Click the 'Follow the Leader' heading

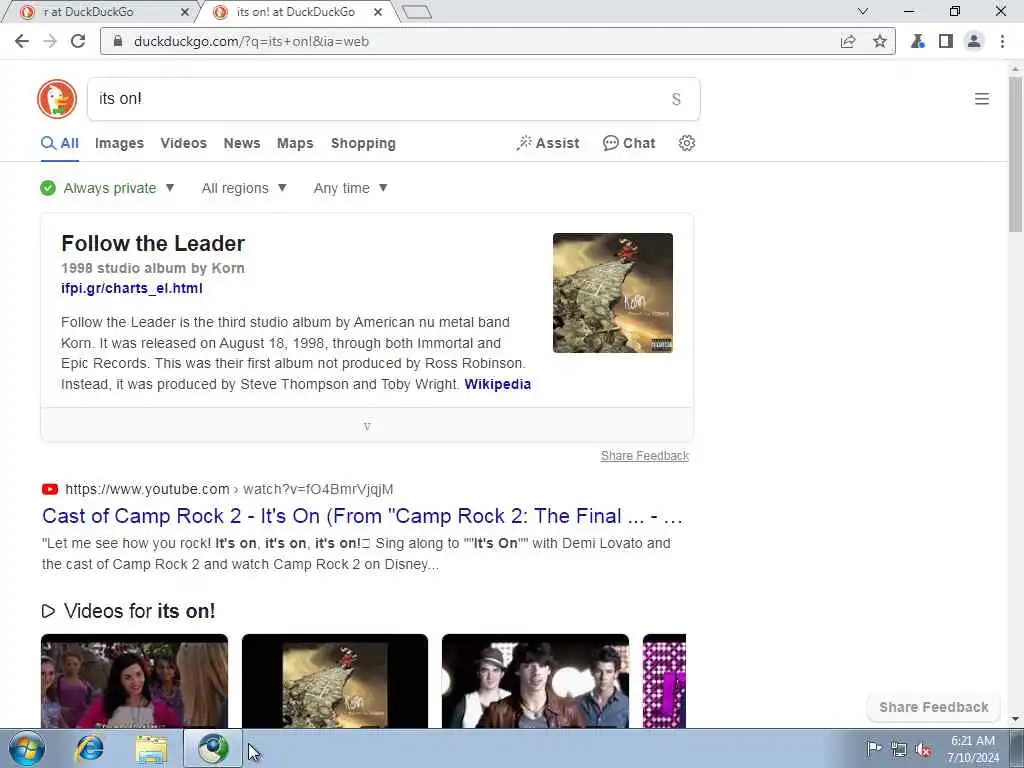[x=153, y=243]
